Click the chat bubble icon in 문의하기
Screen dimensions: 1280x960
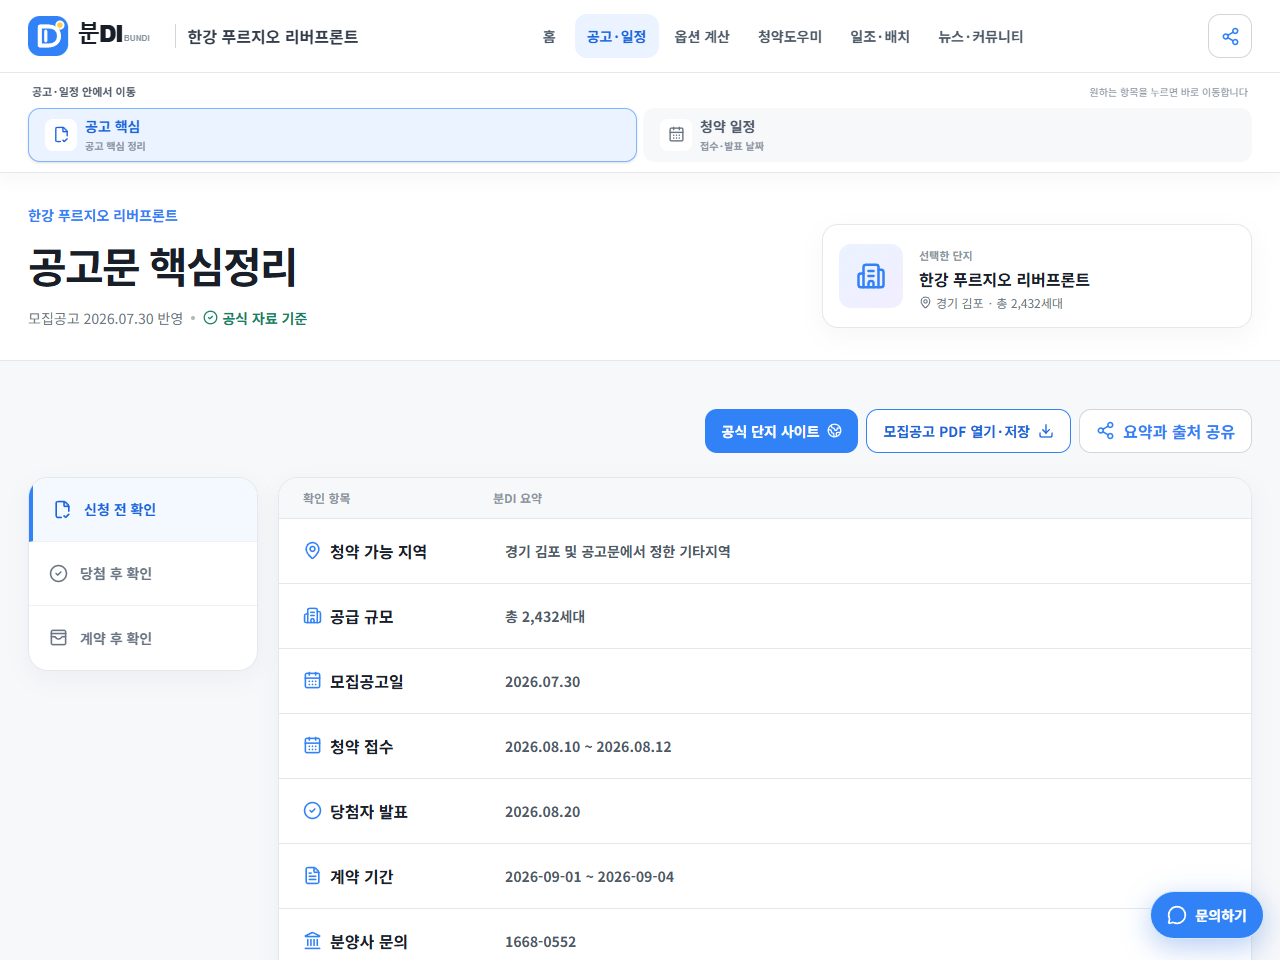tap(1177, 915)
